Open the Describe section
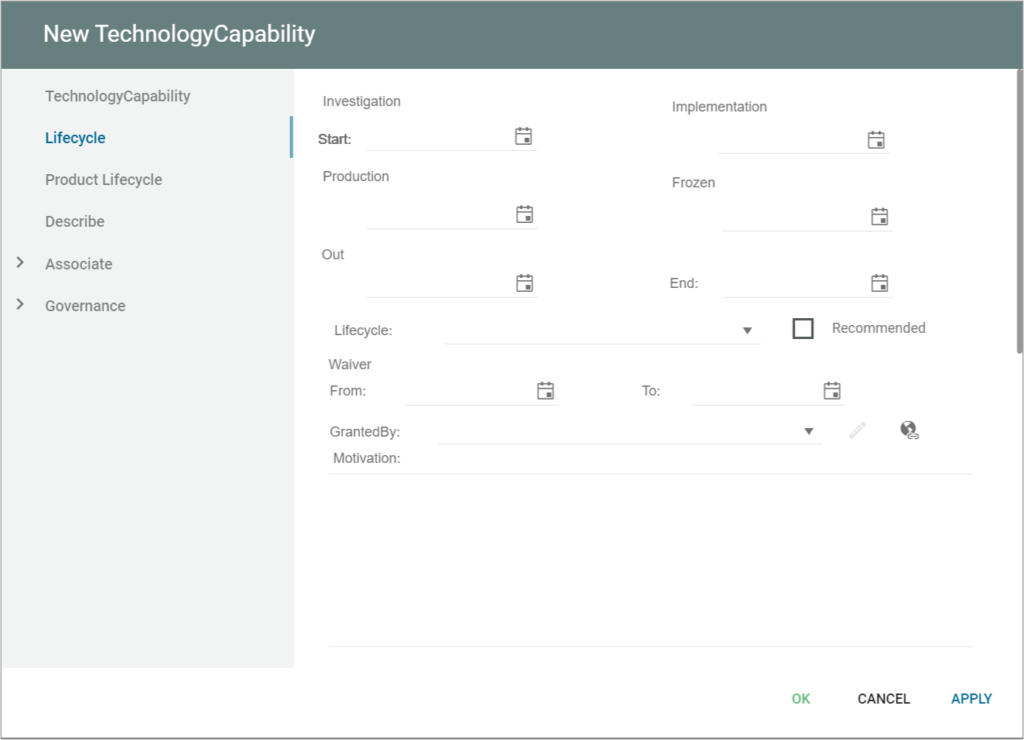Viewport: 1024px width, 740px height. point(74,221)
